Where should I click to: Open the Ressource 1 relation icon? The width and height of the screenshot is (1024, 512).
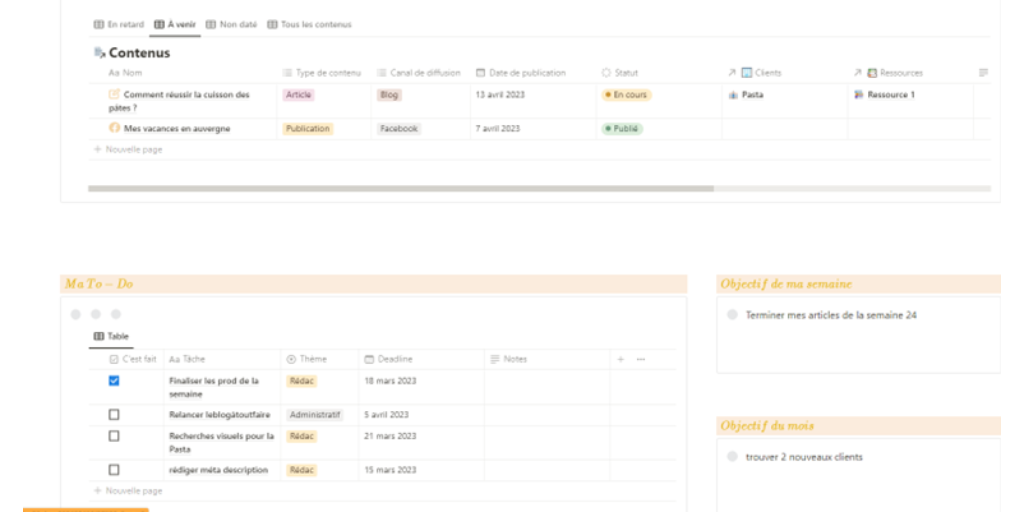(858, 95)
